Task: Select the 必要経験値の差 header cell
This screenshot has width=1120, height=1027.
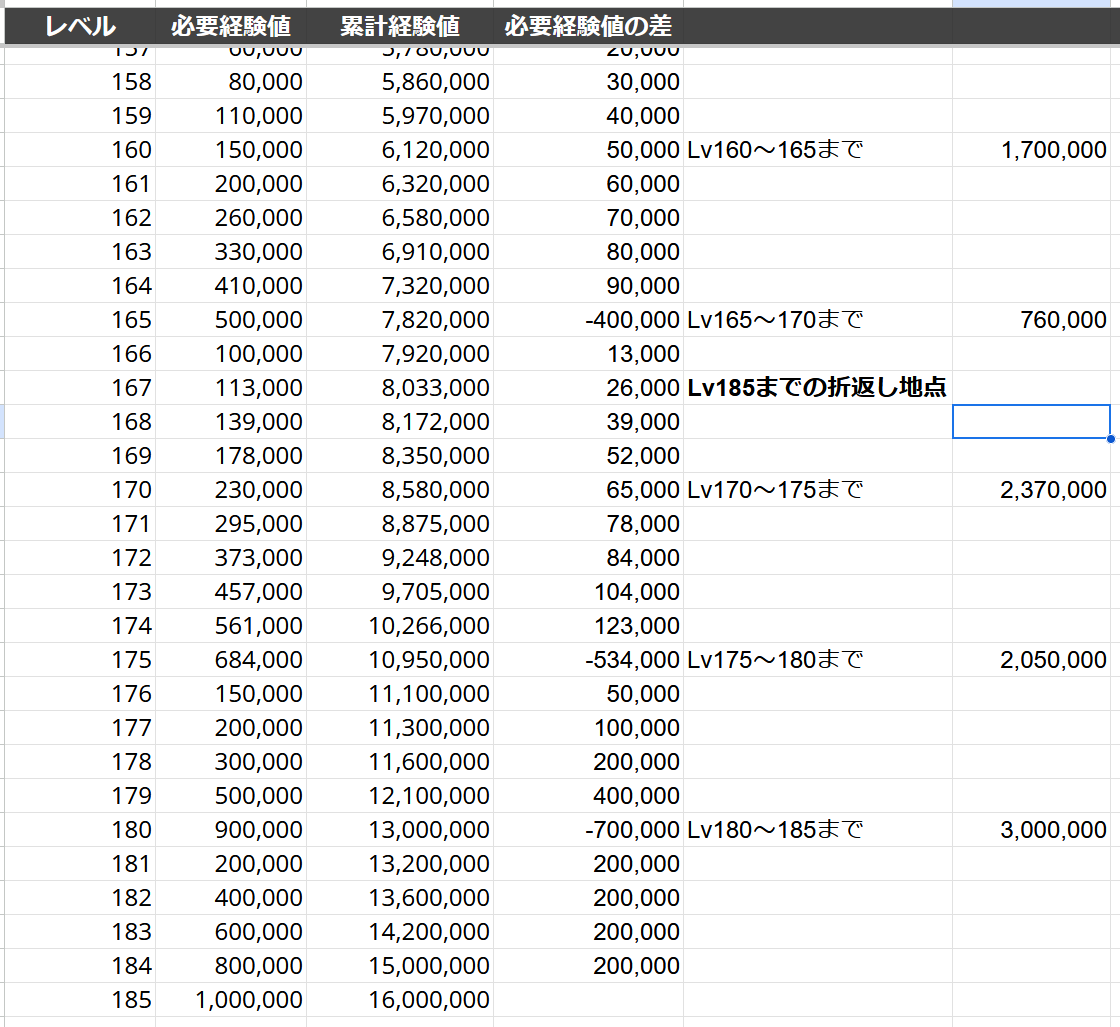Action: [588, 26]
